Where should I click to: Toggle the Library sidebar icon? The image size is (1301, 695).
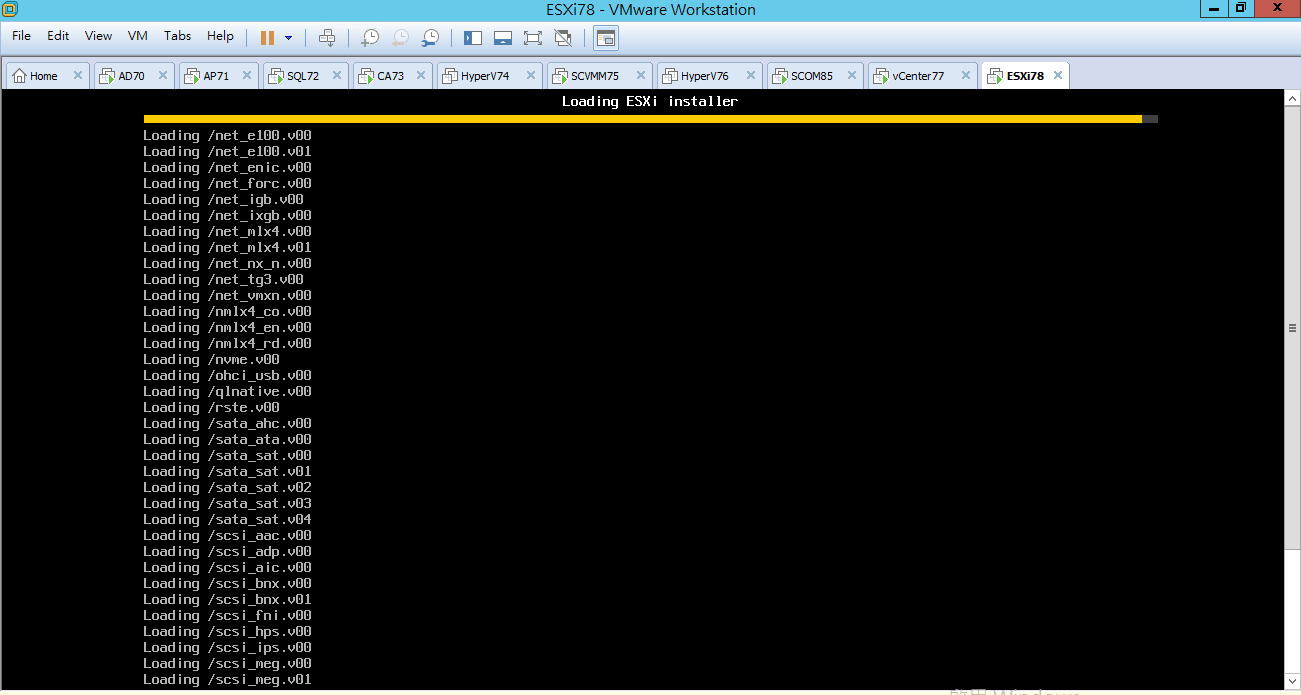(x=473, y=38)
